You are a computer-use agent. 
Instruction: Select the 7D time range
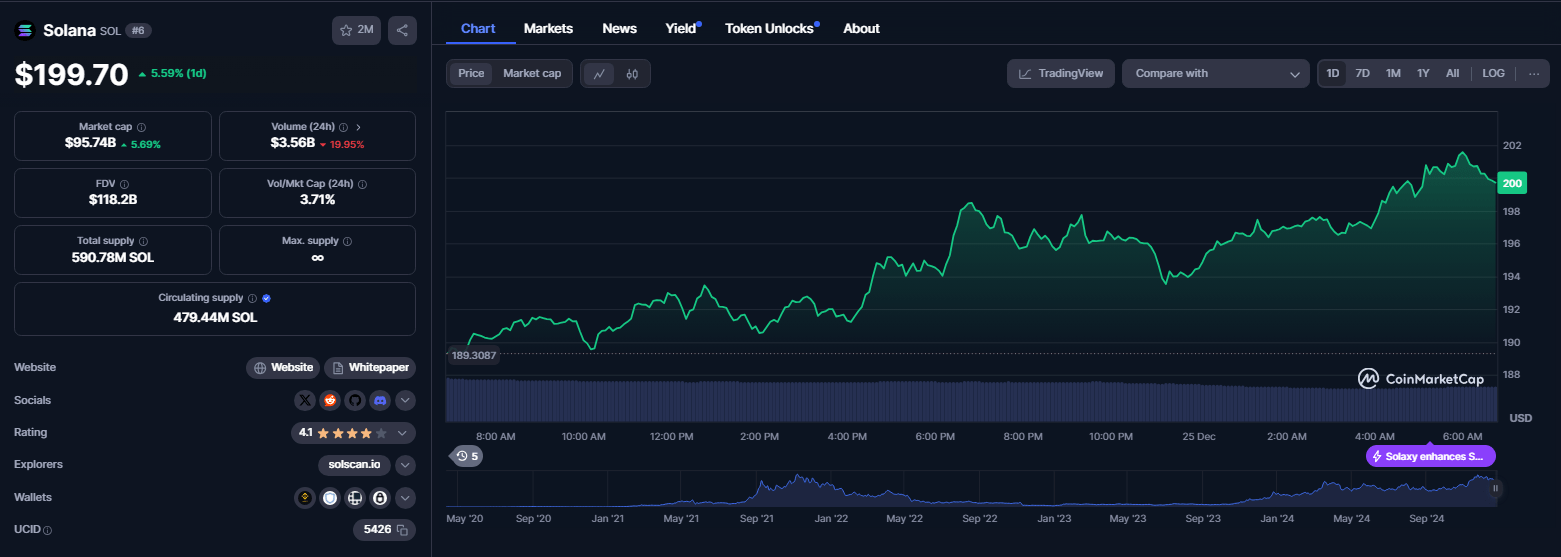pos(1362,73)
